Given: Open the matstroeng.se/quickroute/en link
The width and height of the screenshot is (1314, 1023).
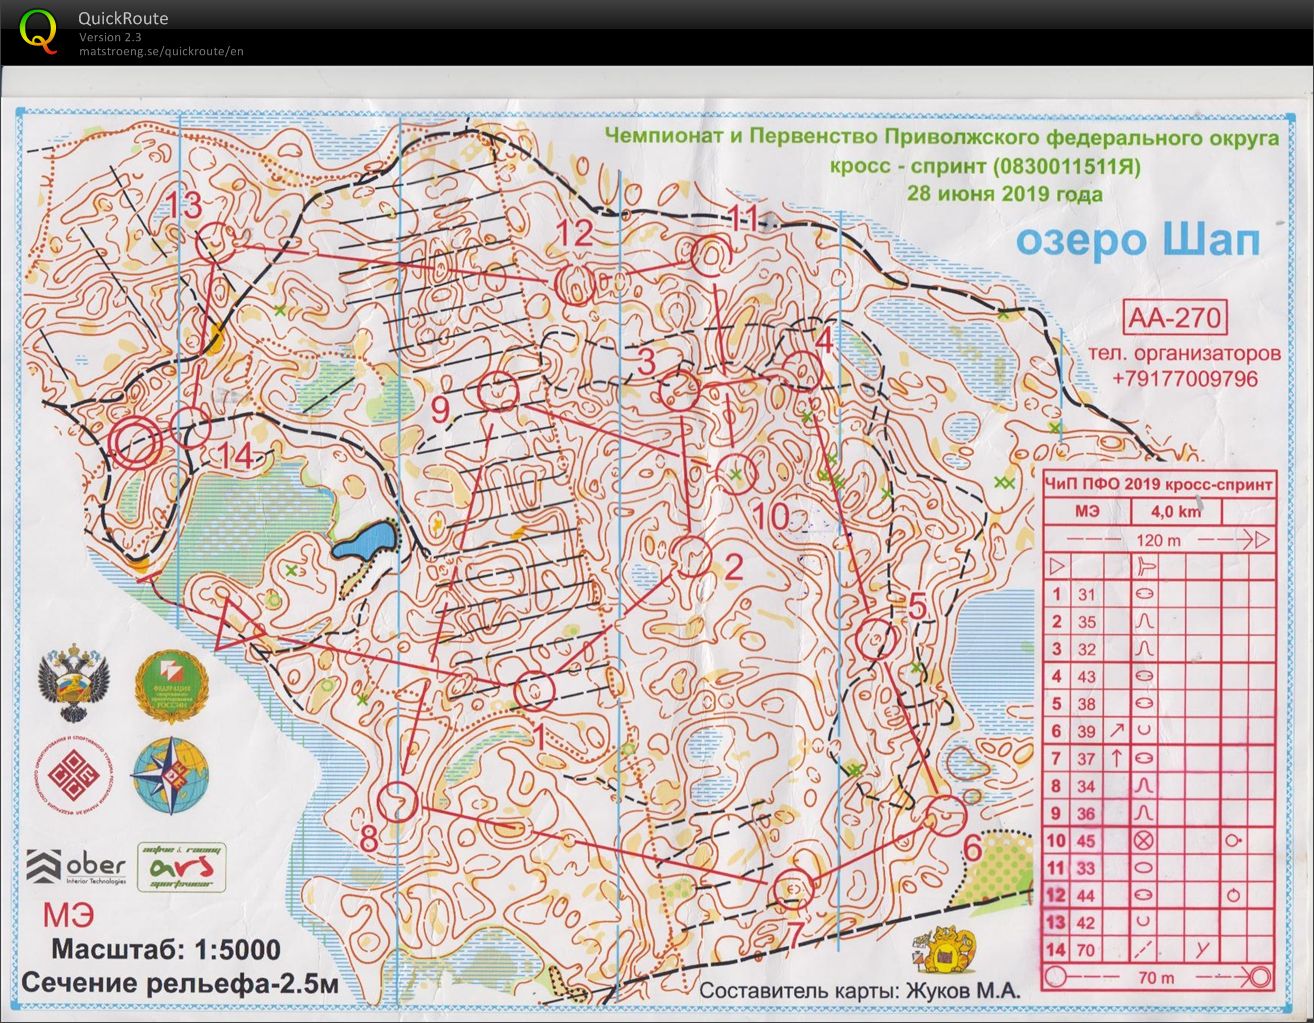Looking at the screenshot, I should pos(162,51).
